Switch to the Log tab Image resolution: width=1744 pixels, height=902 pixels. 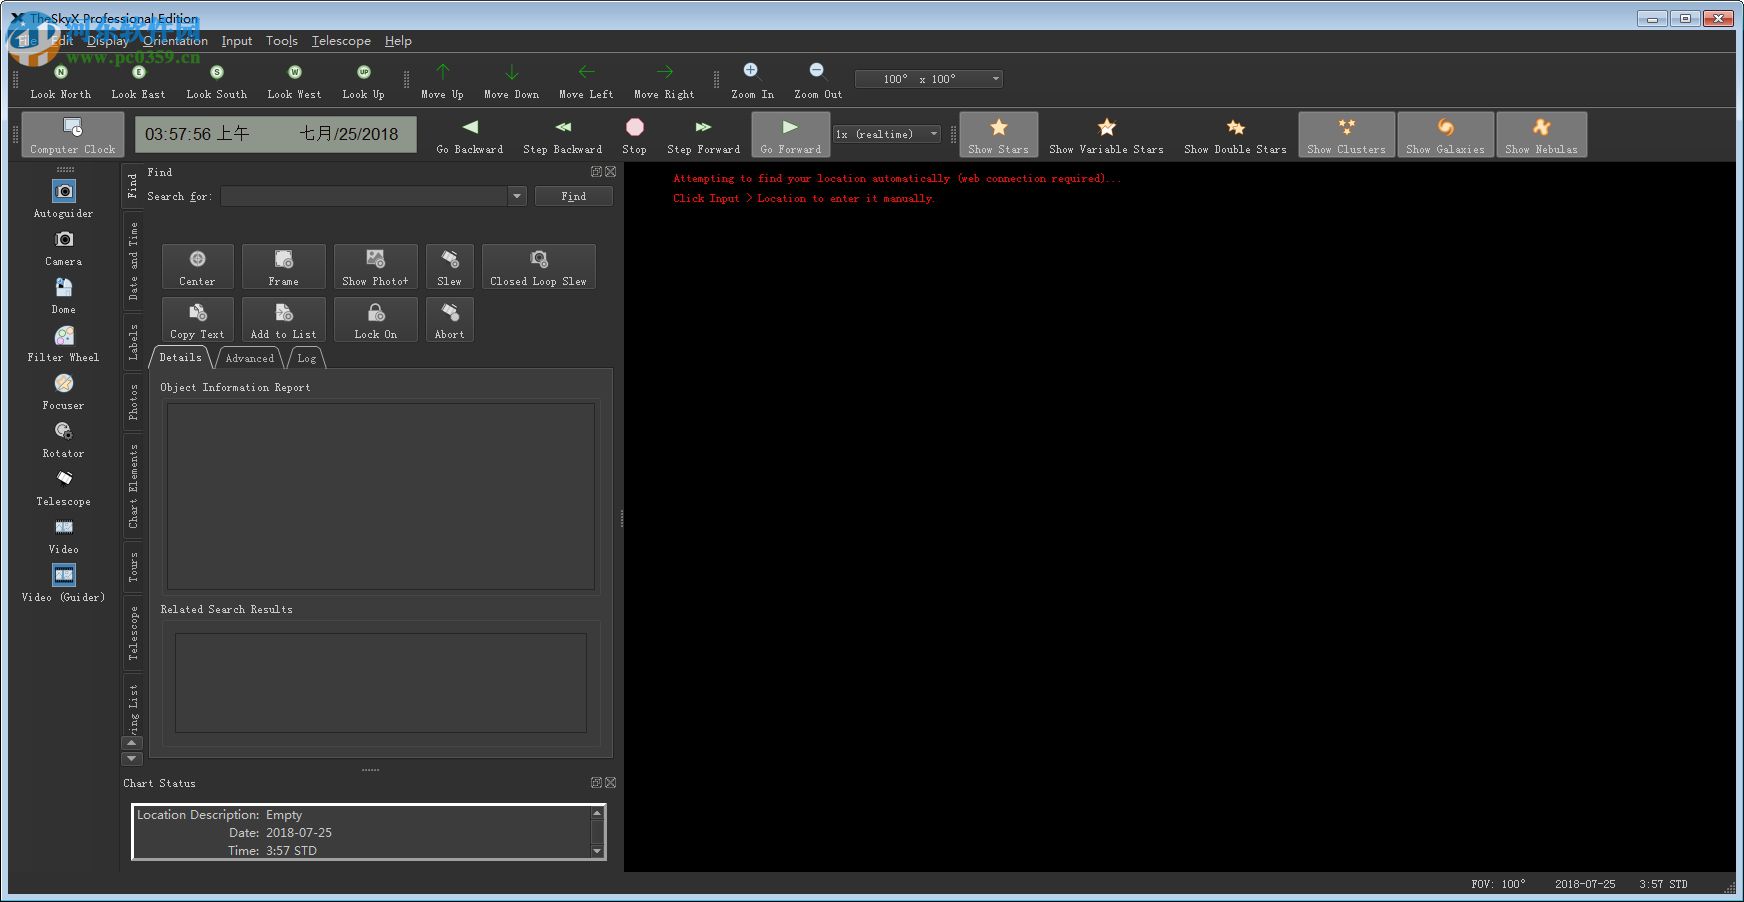(x=306, y=358)
